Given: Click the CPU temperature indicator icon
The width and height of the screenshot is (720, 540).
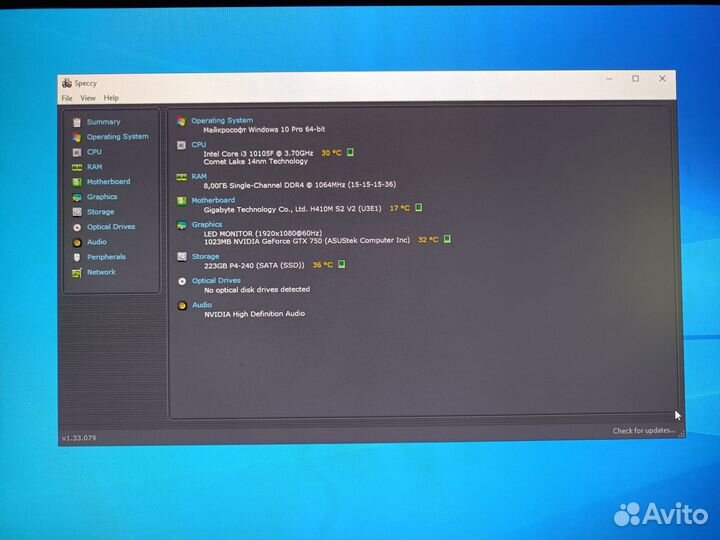Looking at the screenshot, I should [350, 152].
